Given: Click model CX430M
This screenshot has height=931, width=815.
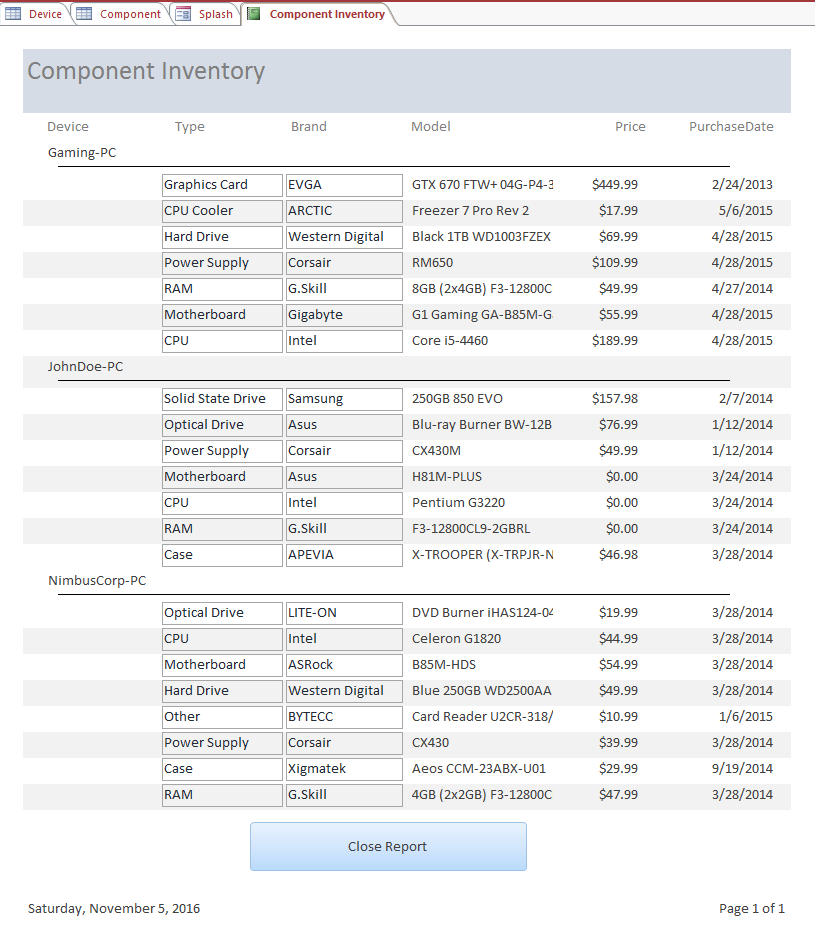Looking at the screenshot, I should [x=436, y=451].
